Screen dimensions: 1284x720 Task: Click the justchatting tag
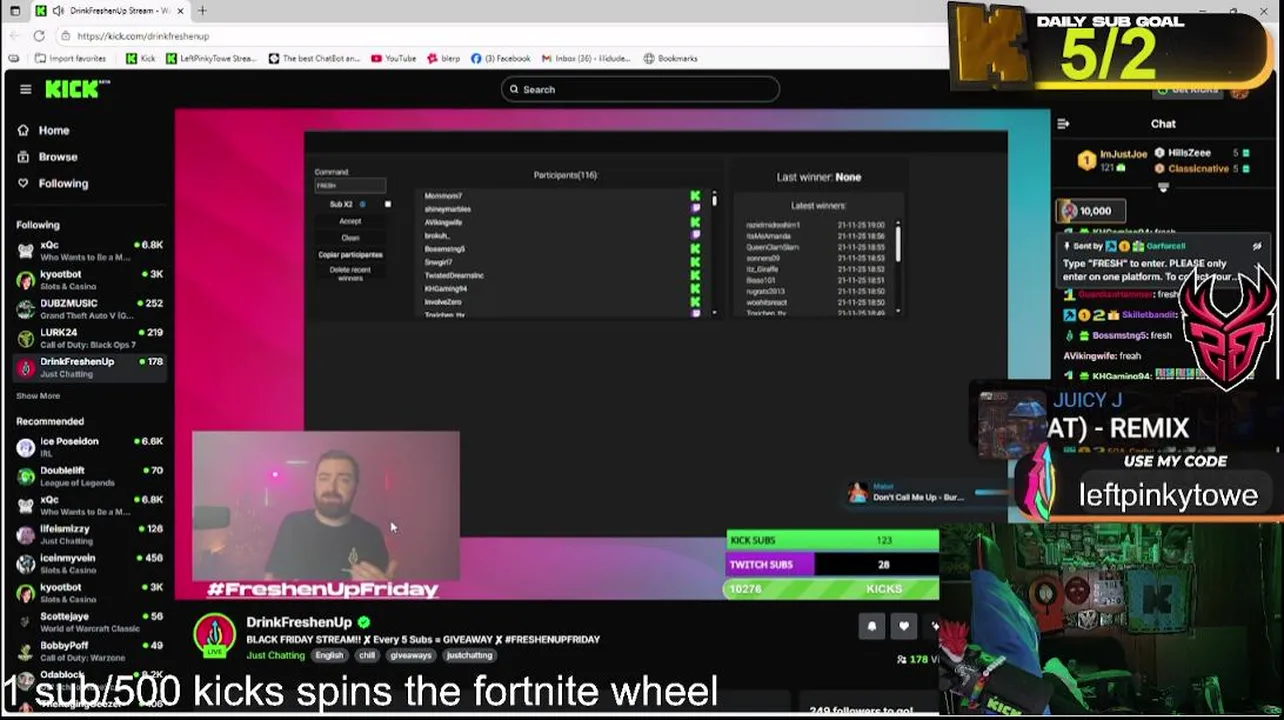tap(469, 656)
